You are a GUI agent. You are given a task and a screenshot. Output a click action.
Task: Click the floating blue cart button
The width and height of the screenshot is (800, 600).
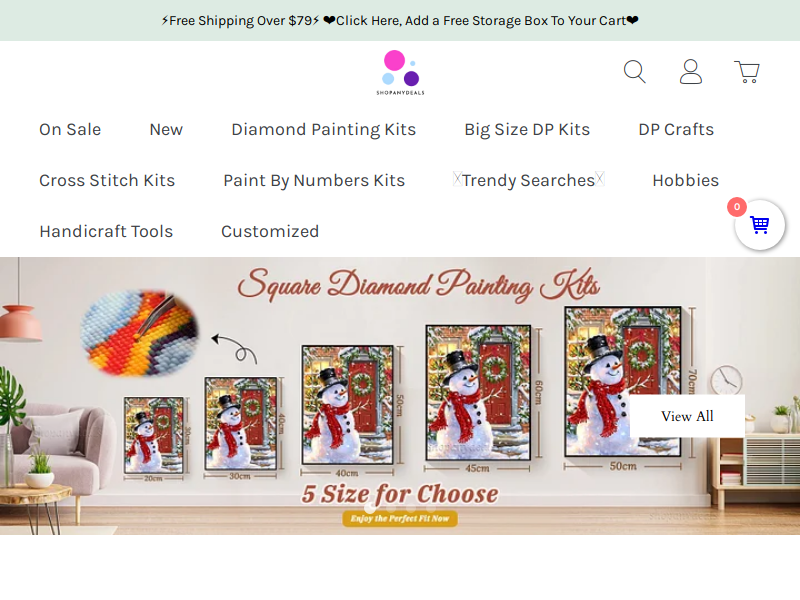tap(760, 224)
